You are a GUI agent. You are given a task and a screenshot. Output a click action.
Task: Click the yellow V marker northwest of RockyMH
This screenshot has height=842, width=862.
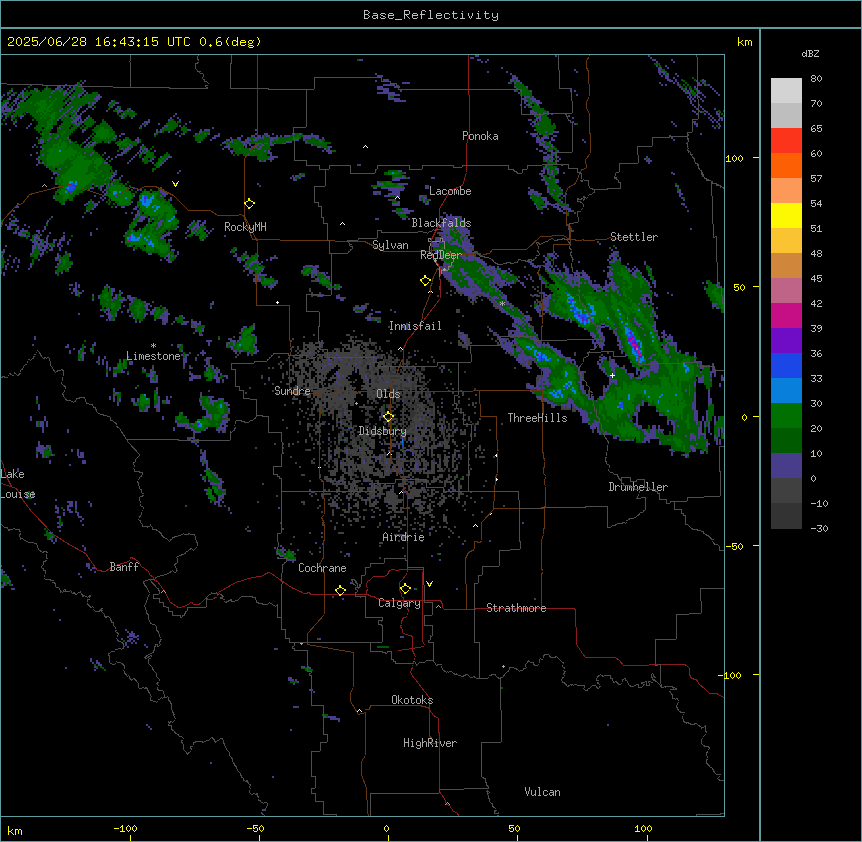click(x=175, y=184)
